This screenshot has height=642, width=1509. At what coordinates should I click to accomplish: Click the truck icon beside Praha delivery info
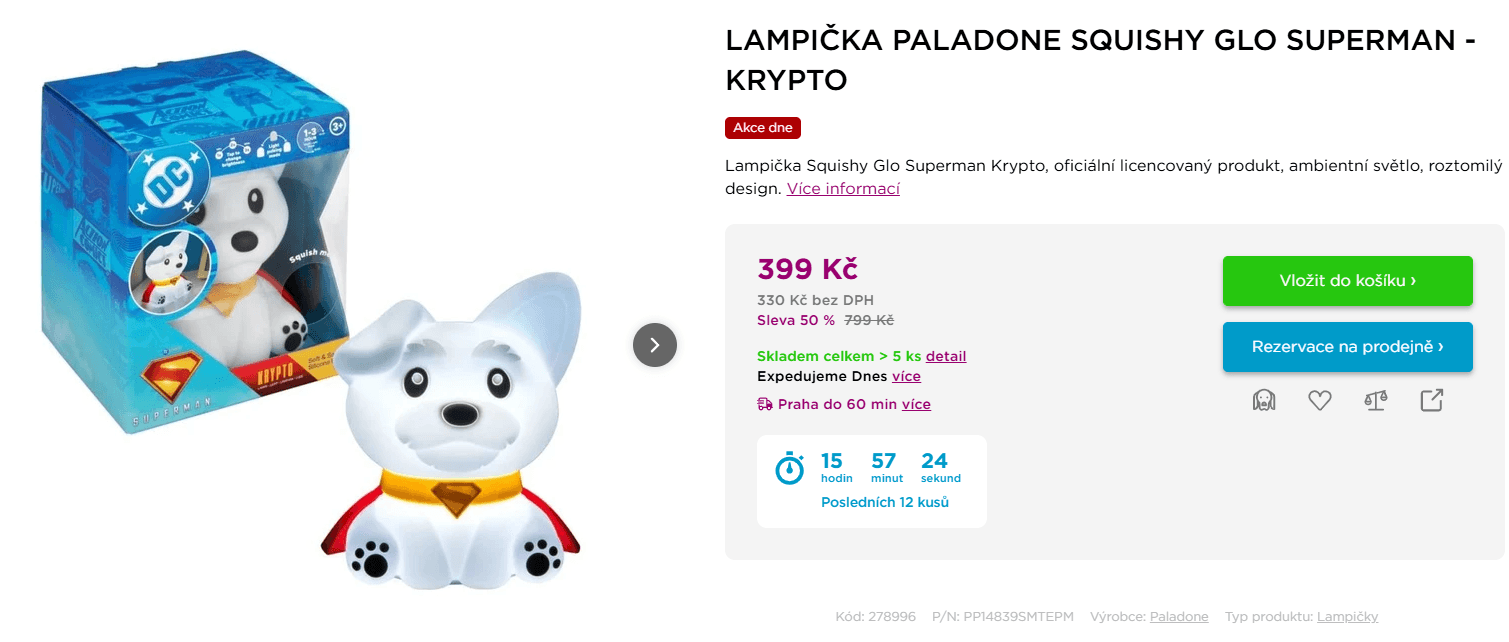point(763,404)
